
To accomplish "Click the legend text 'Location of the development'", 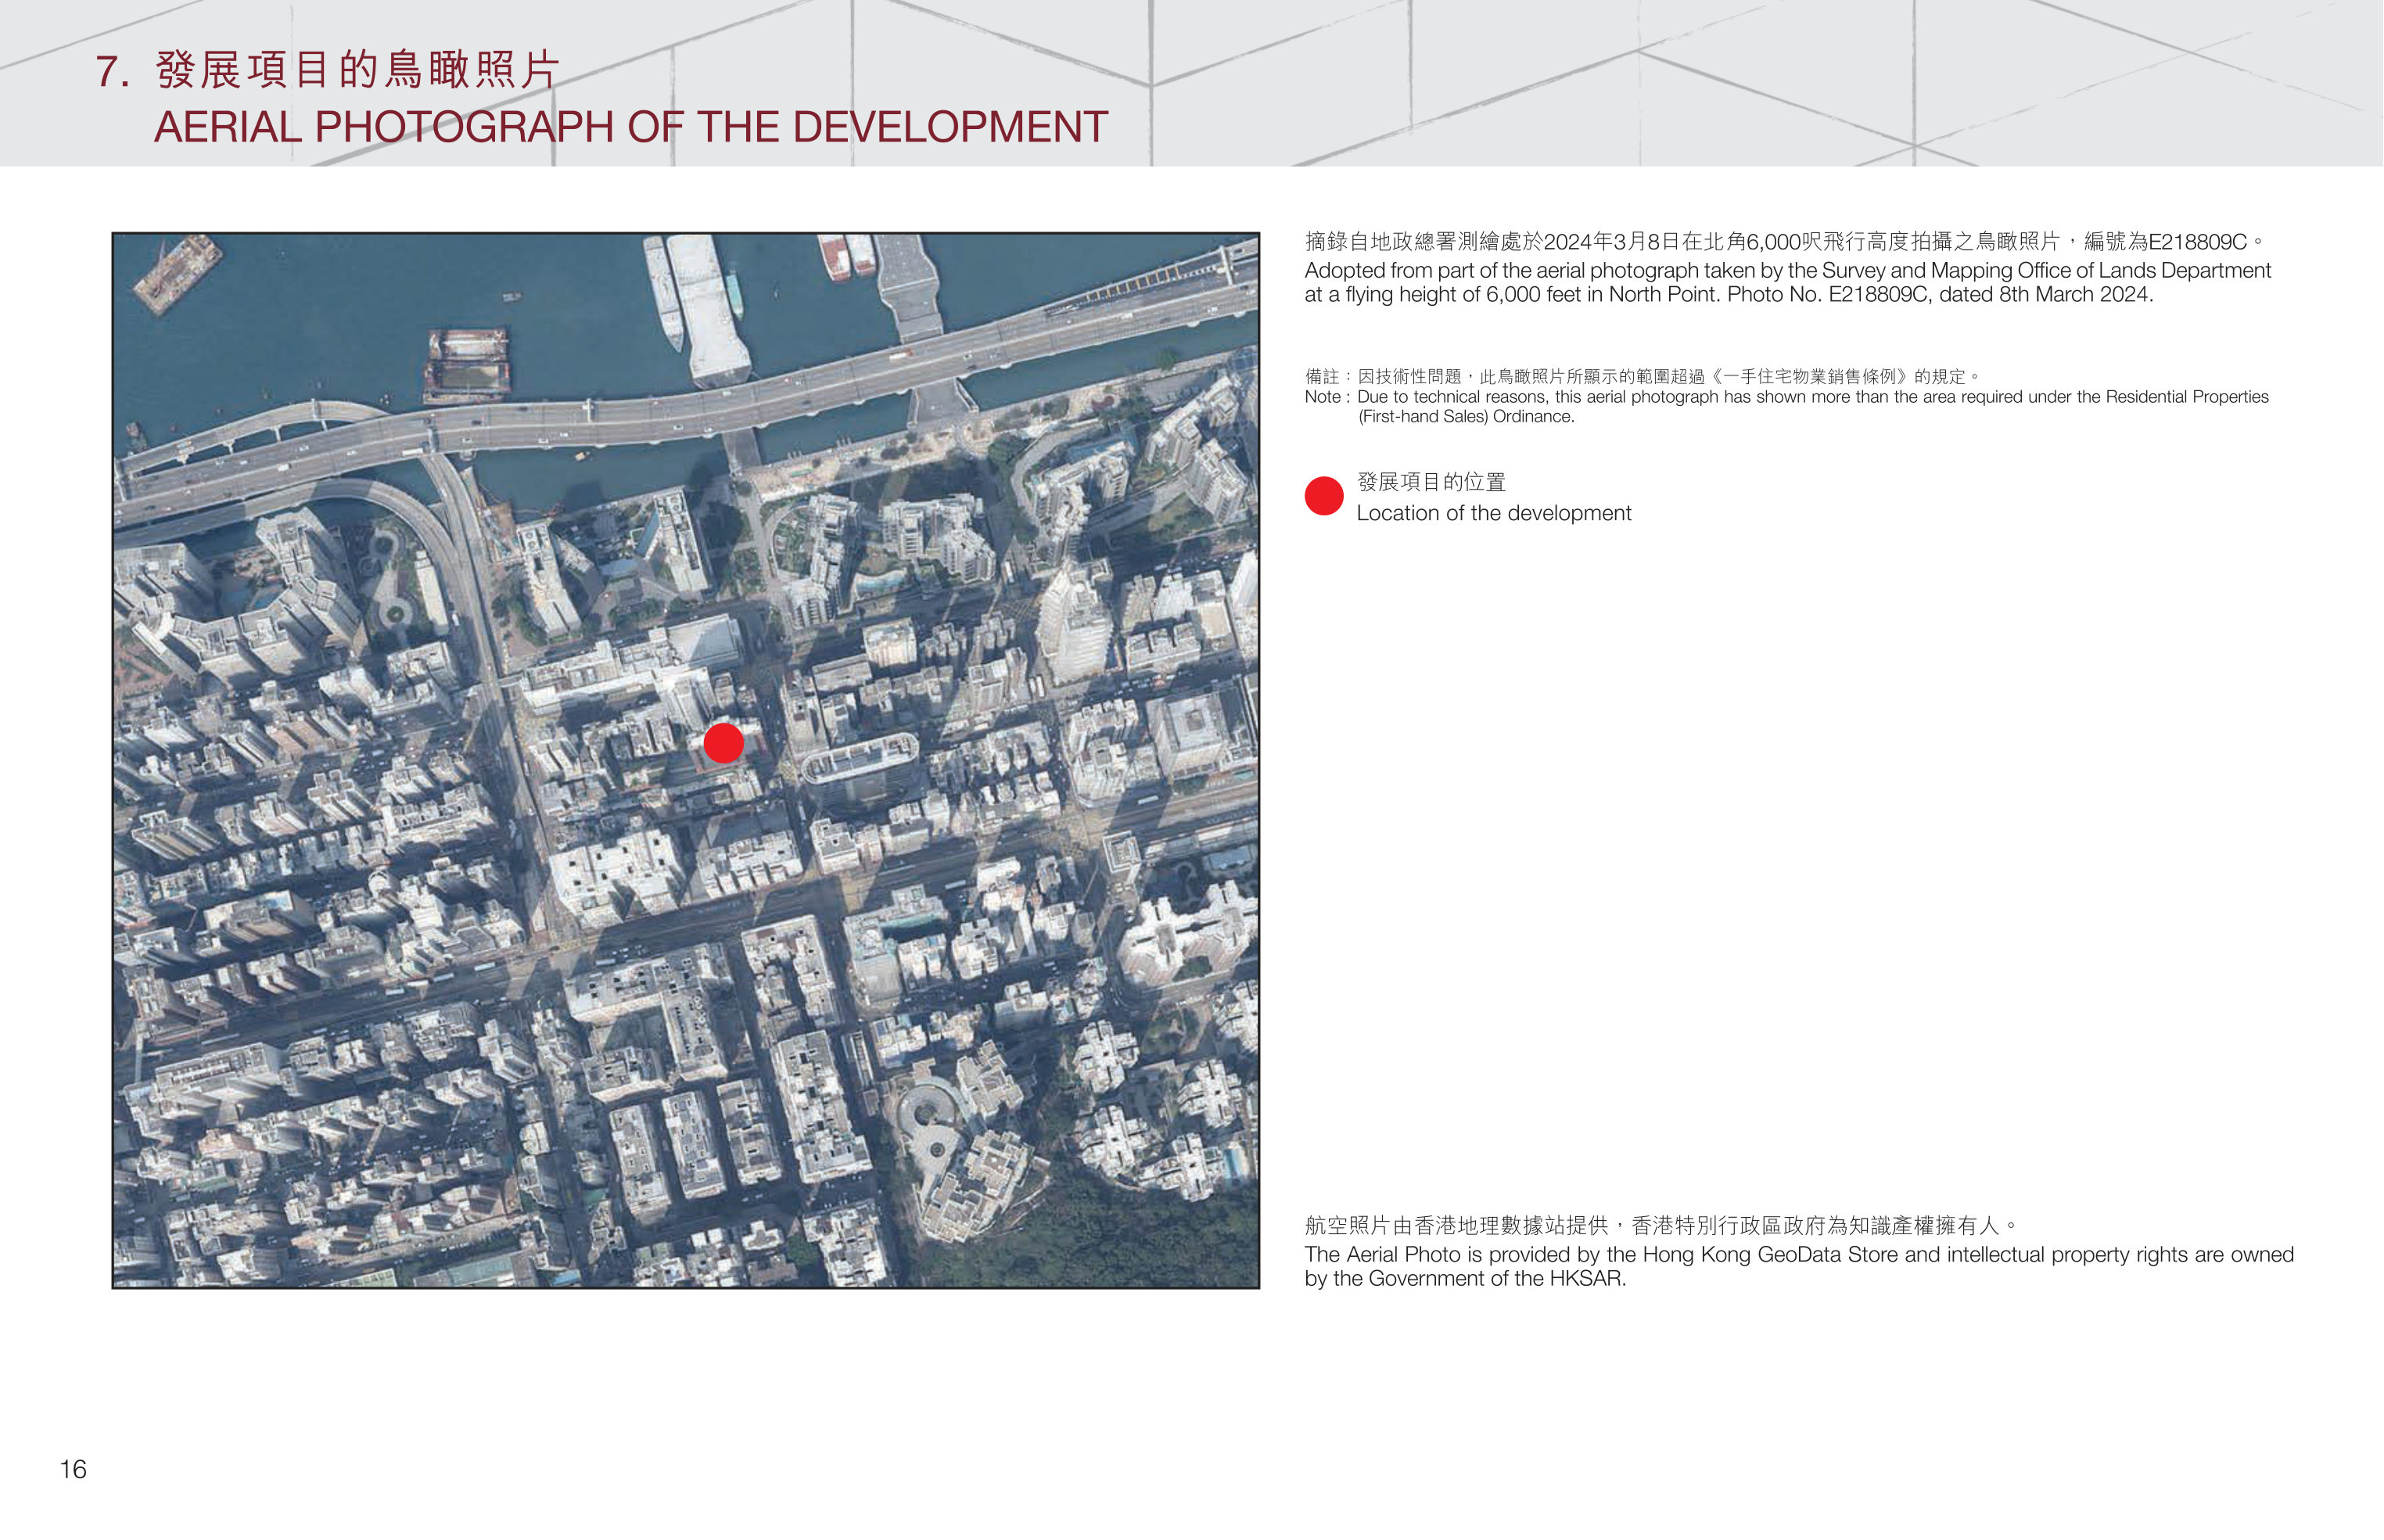I will (x=1493, y=513).
